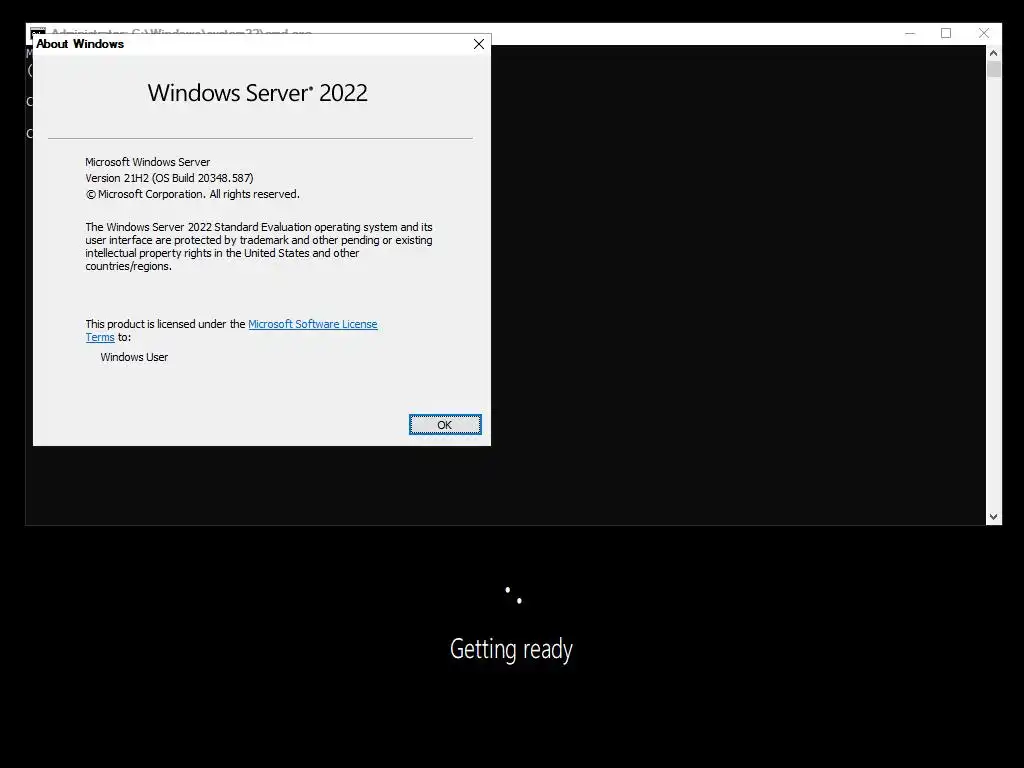Click the 'Windows Server 2022' heading
Viewport: 1024px width, 768px height.
pos(257,93)
